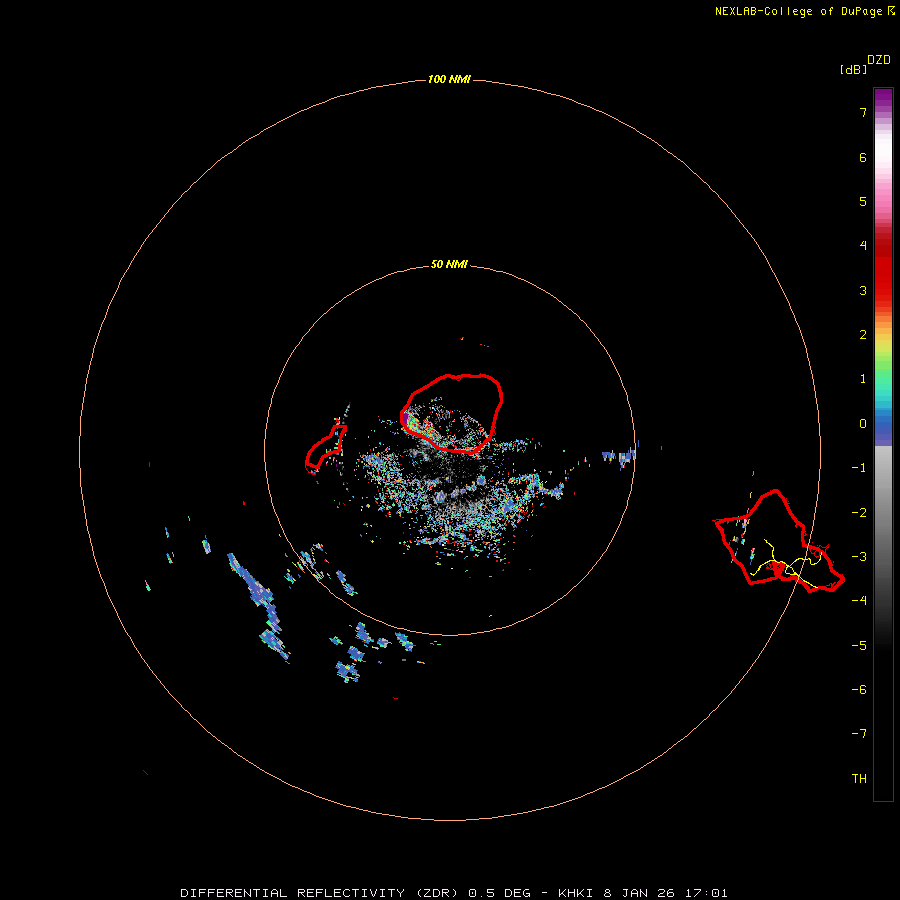Click the red 3 dB segment of color bar
The height and width of the screenshot is (900, 900).
[883, 281]
